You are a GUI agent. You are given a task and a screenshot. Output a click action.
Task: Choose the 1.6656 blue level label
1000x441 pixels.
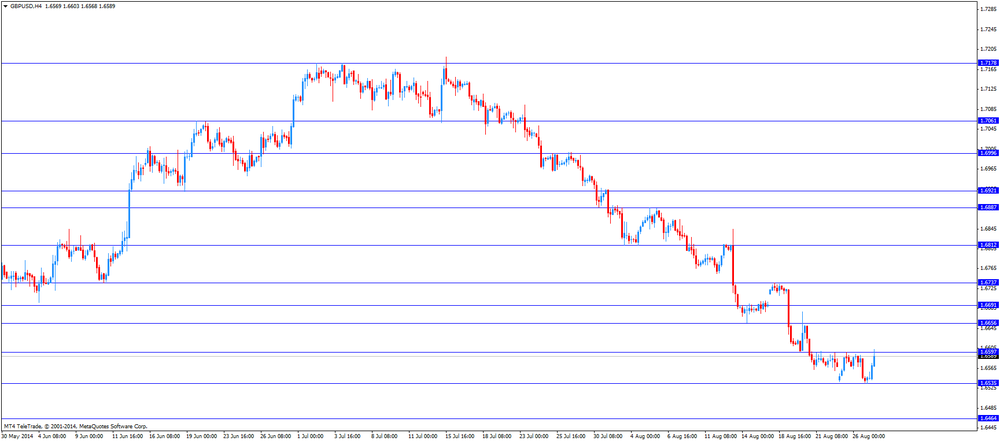click(988, 323)
